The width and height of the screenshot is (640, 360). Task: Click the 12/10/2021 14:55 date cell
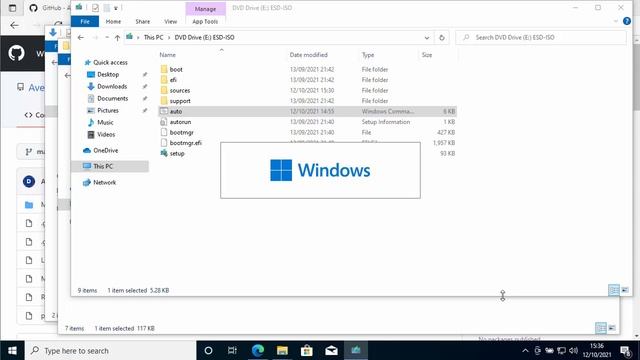pyautogui.click(x=312, y=111)
